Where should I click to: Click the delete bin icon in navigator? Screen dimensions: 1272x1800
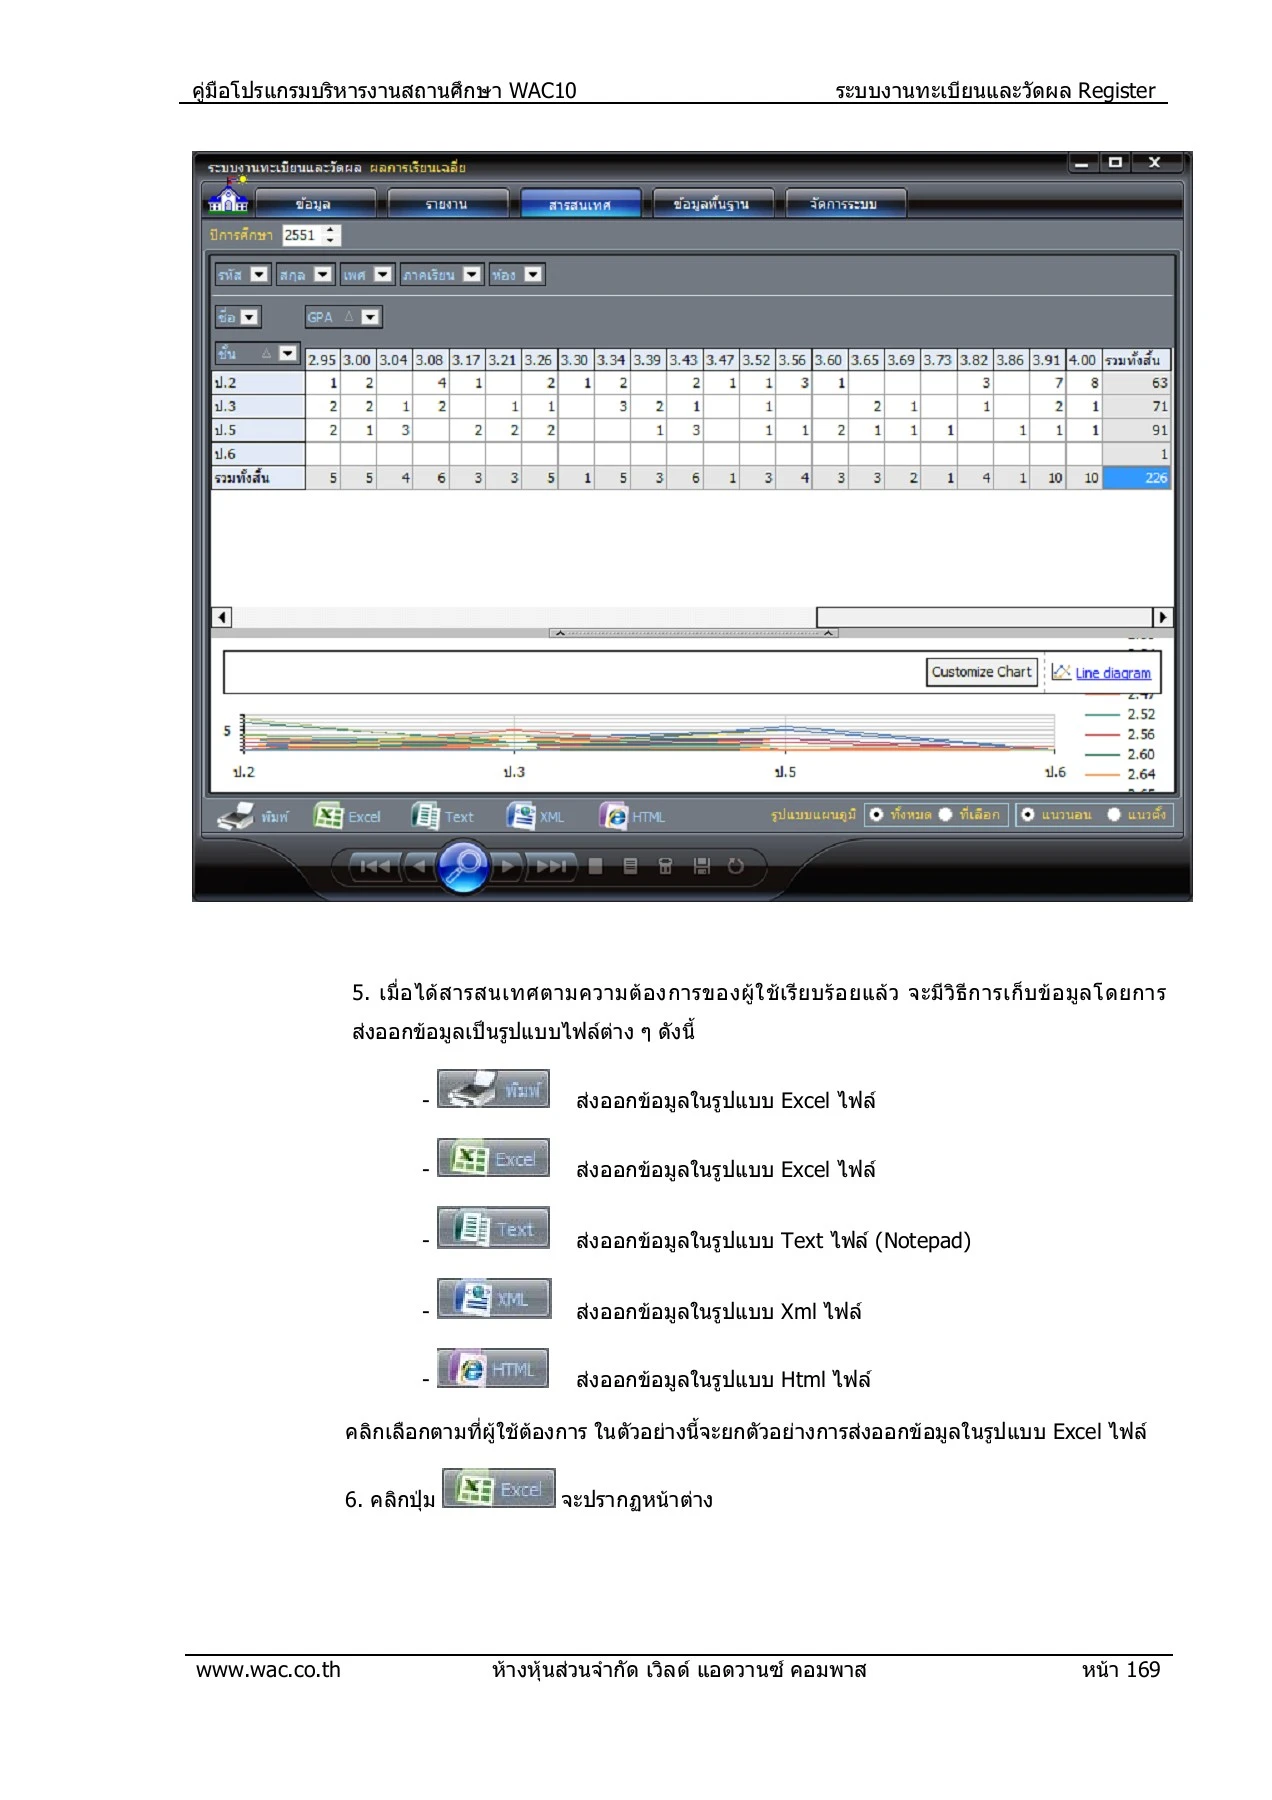(665, 866)
